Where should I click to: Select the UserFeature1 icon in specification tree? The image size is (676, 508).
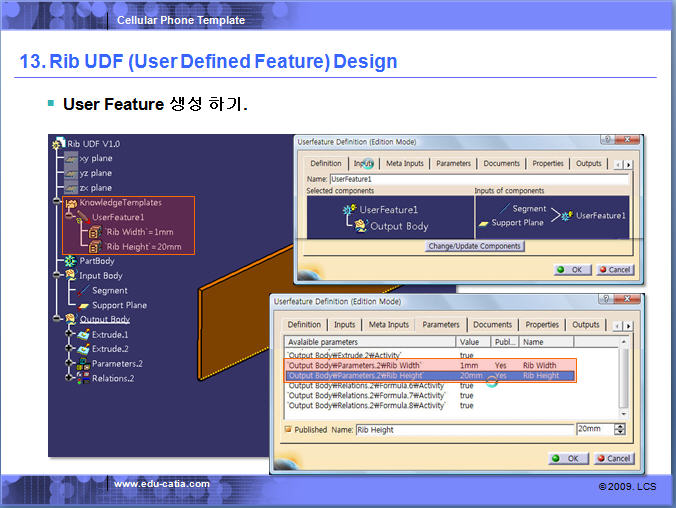click(83, 217)
